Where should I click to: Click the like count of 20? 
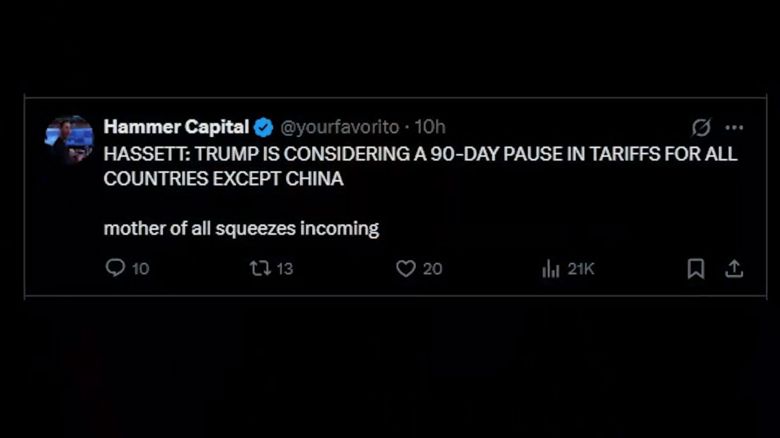pos(432,268)
